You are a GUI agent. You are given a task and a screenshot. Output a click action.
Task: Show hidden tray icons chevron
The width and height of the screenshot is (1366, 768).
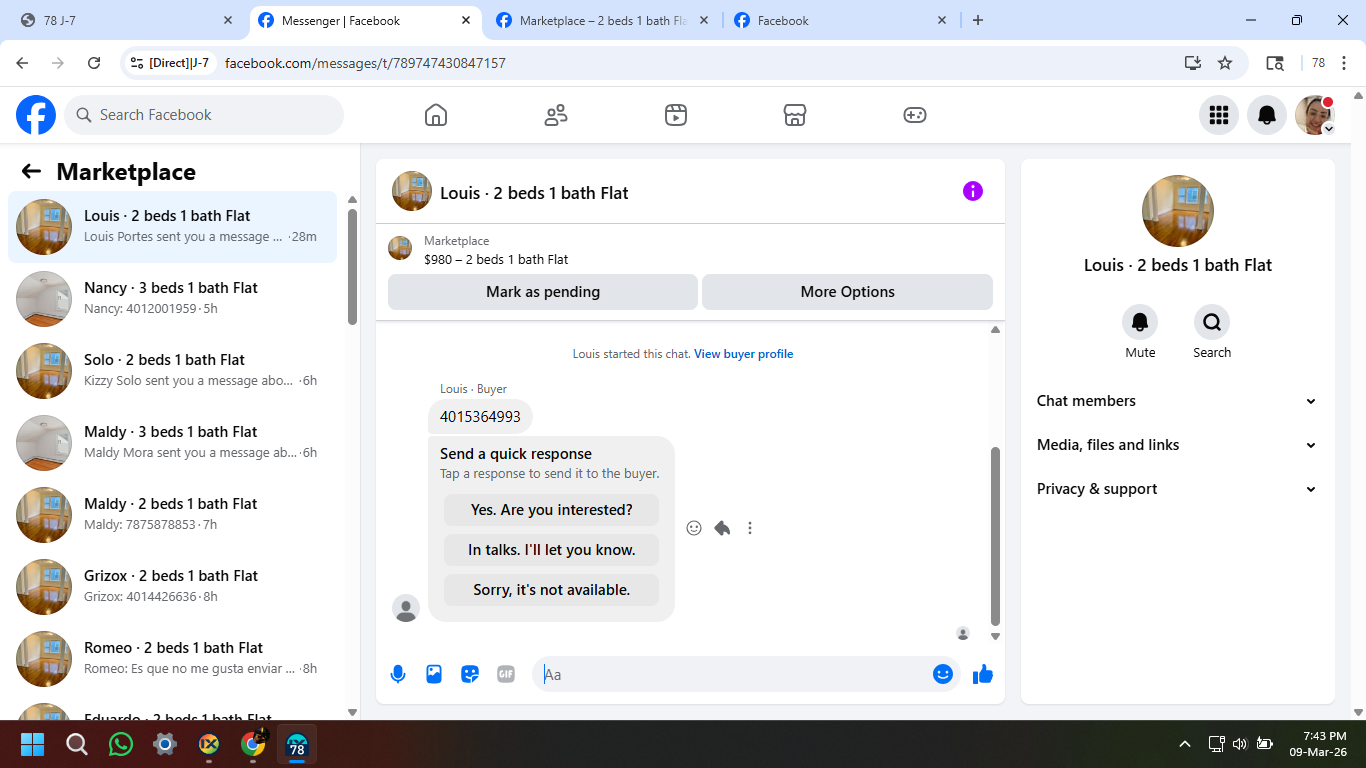(x=1185, y=744)
